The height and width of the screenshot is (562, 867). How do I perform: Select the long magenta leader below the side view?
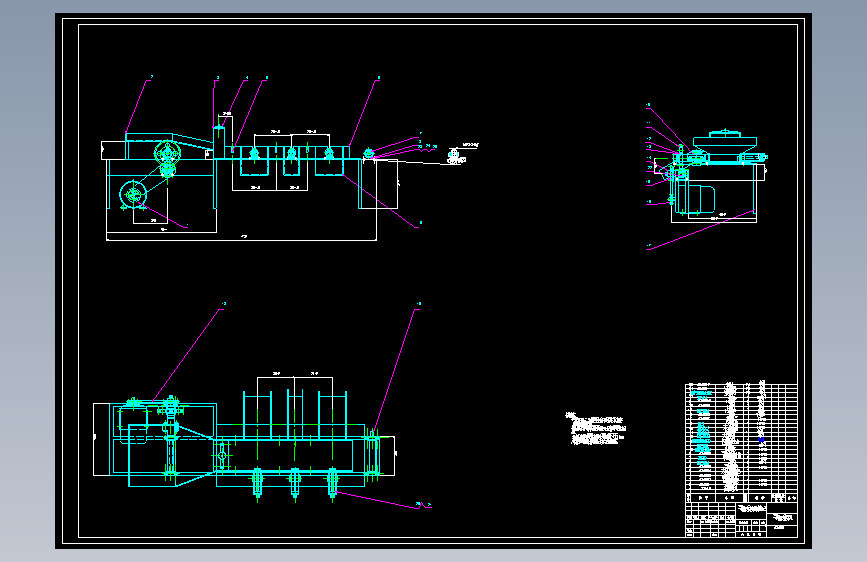701,230
